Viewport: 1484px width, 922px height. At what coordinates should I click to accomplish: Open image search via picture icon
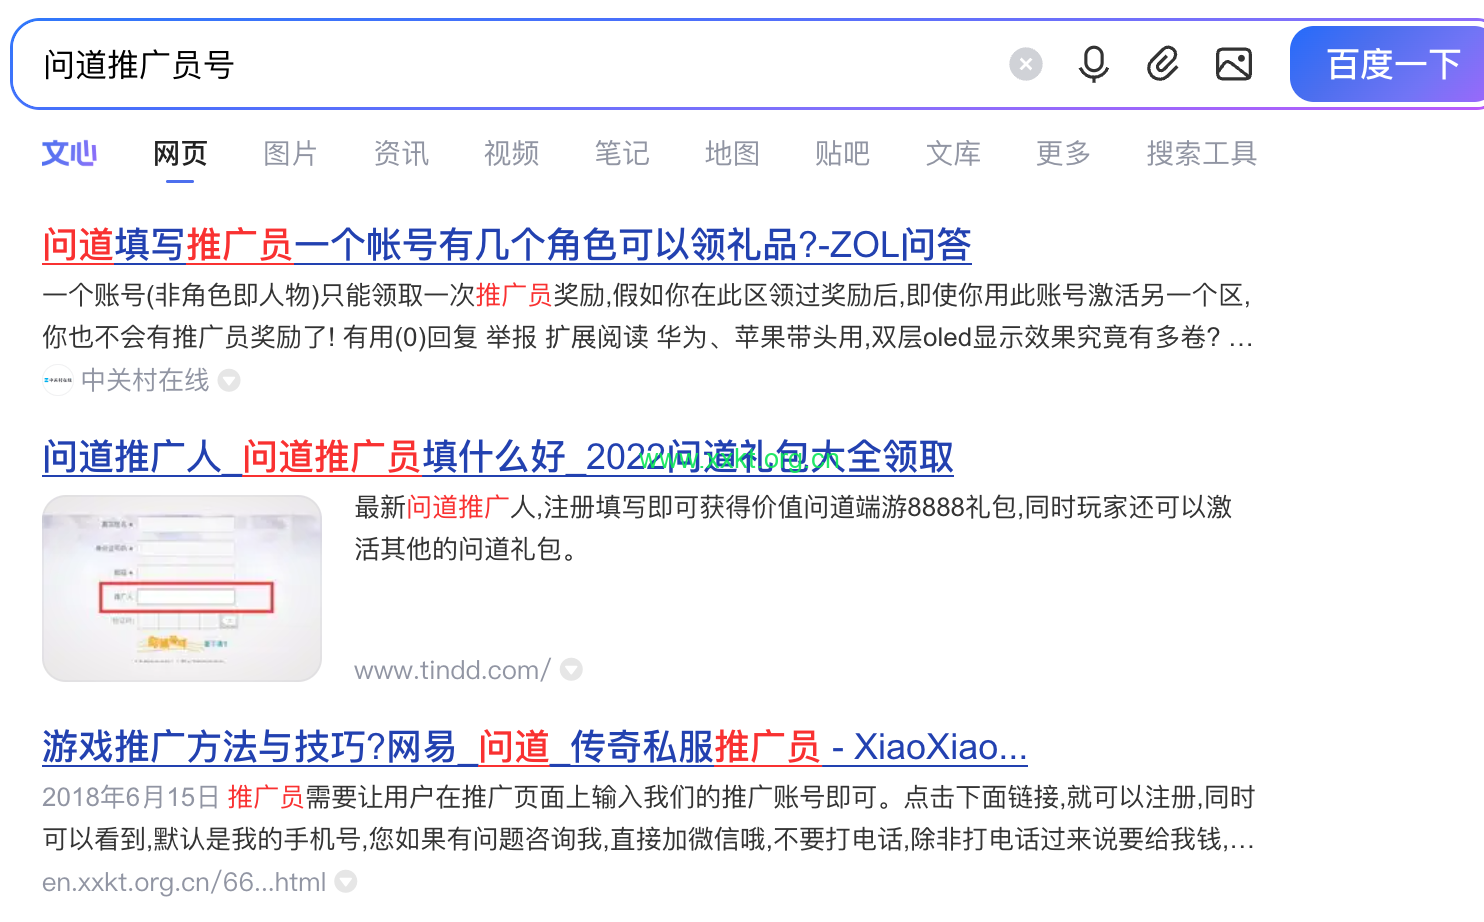click(1234, 65)
